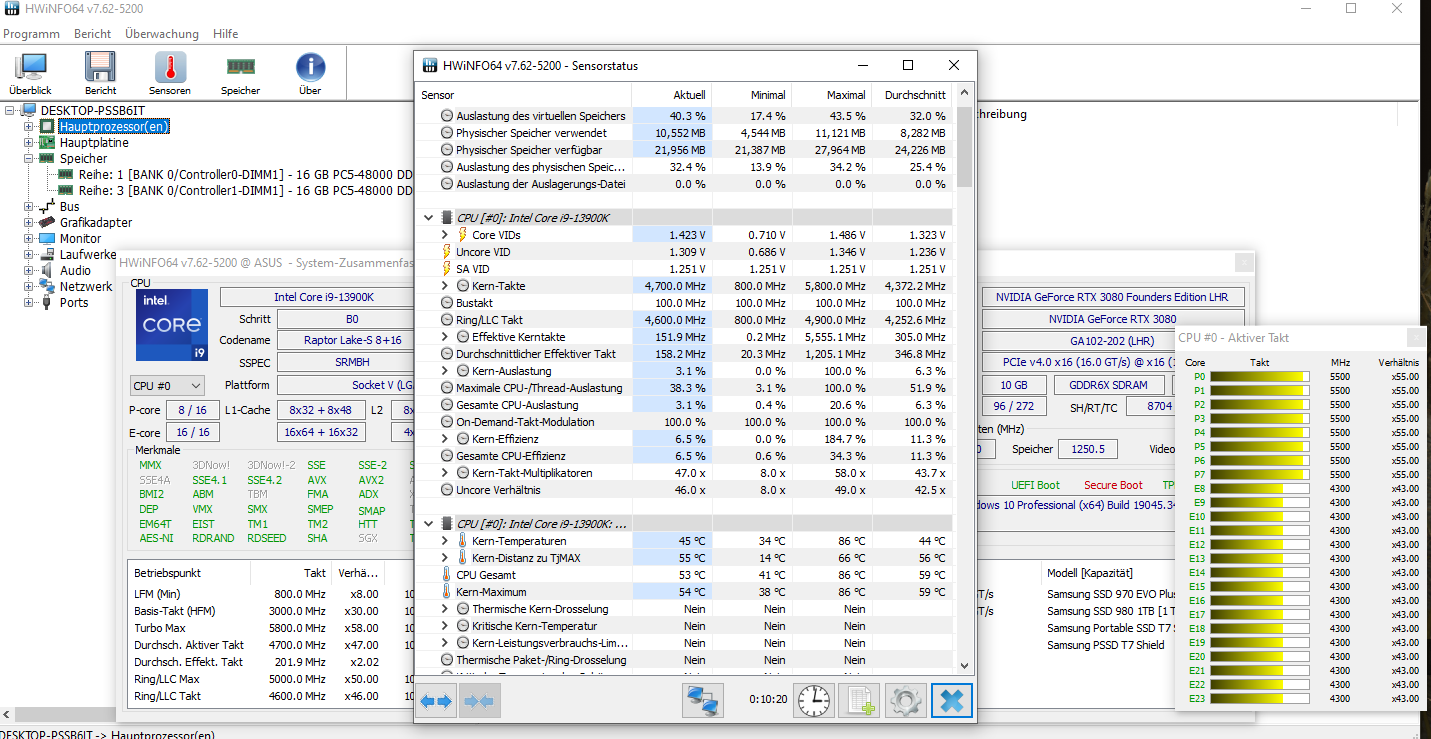Click the shrink-columns inward arrows button
This screenshot has width=1431, height=739.
[479, 701]
